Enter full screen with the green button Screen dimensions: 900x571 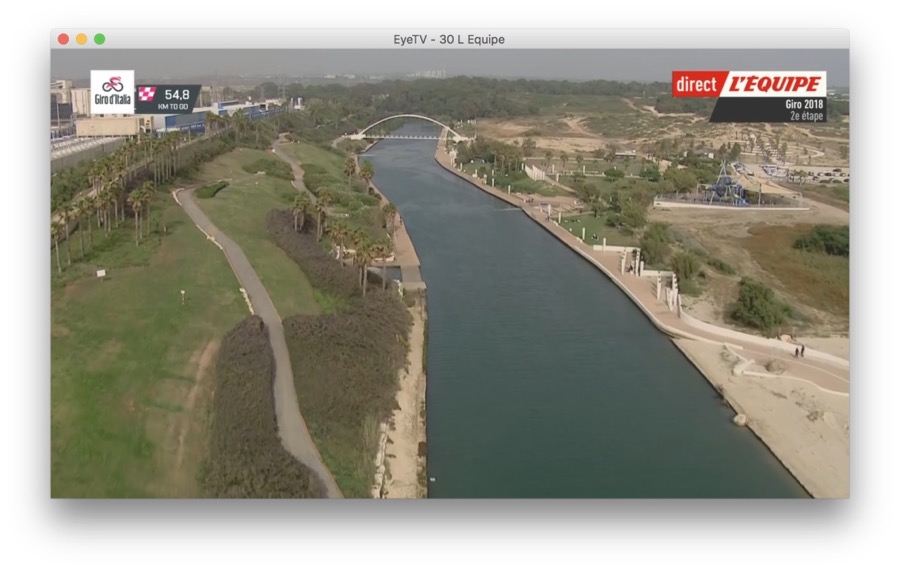(99, 39)
